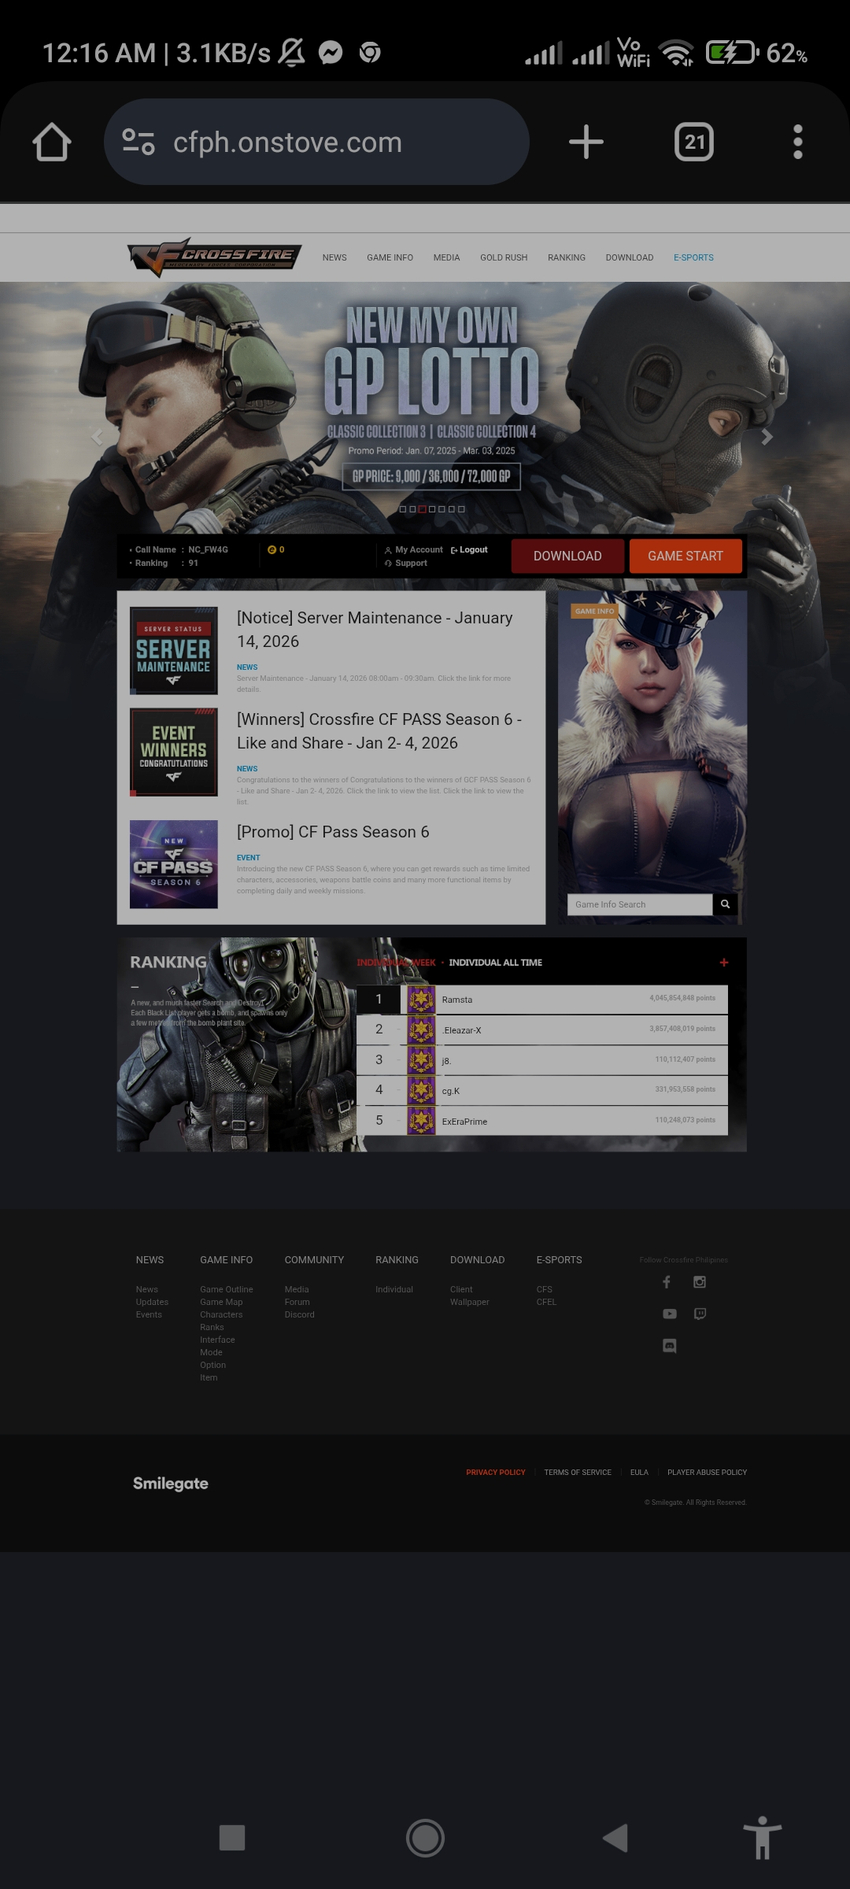The width and height of the screenshot is (850, 1889).
Task: Open footer CFEL link
Action: click(546, 1302)
